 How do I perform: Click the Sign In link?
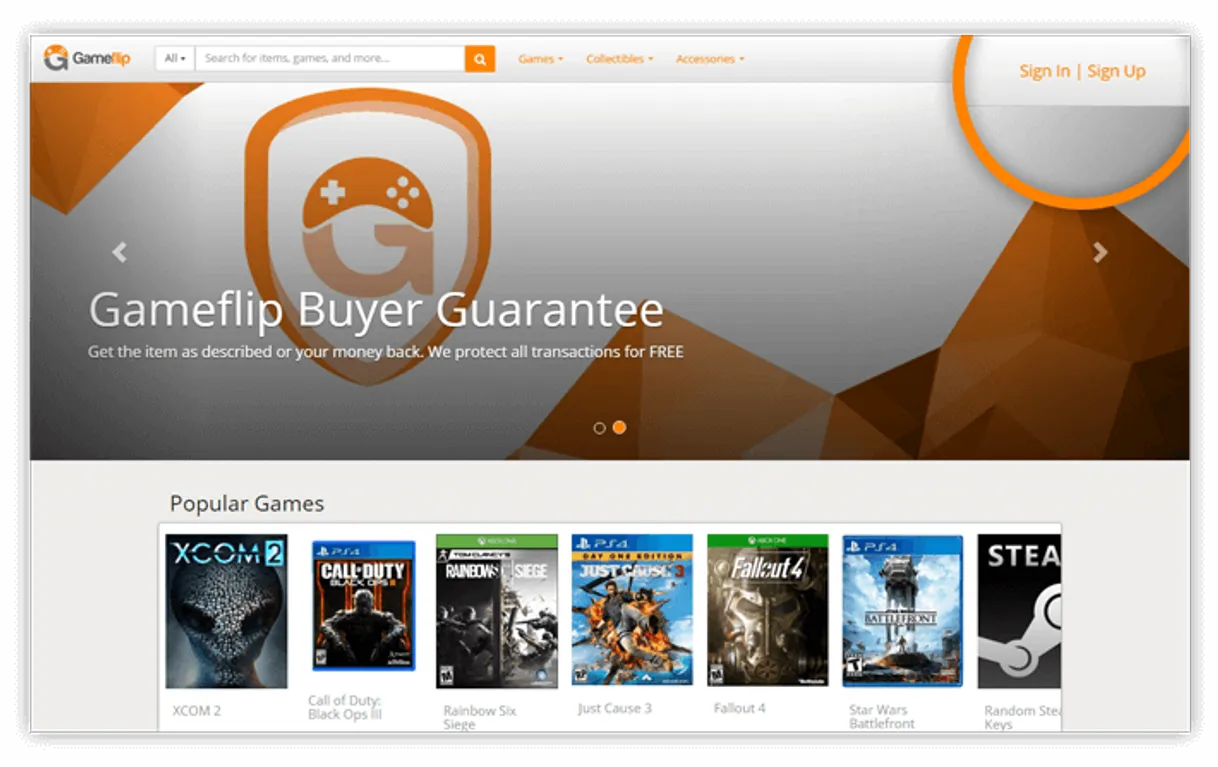tap(1044, 71)
